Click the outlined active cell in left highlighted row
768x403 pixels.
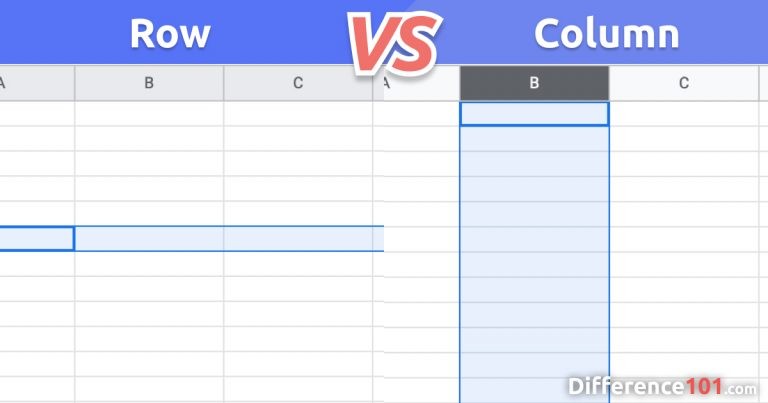pos(36,239)
